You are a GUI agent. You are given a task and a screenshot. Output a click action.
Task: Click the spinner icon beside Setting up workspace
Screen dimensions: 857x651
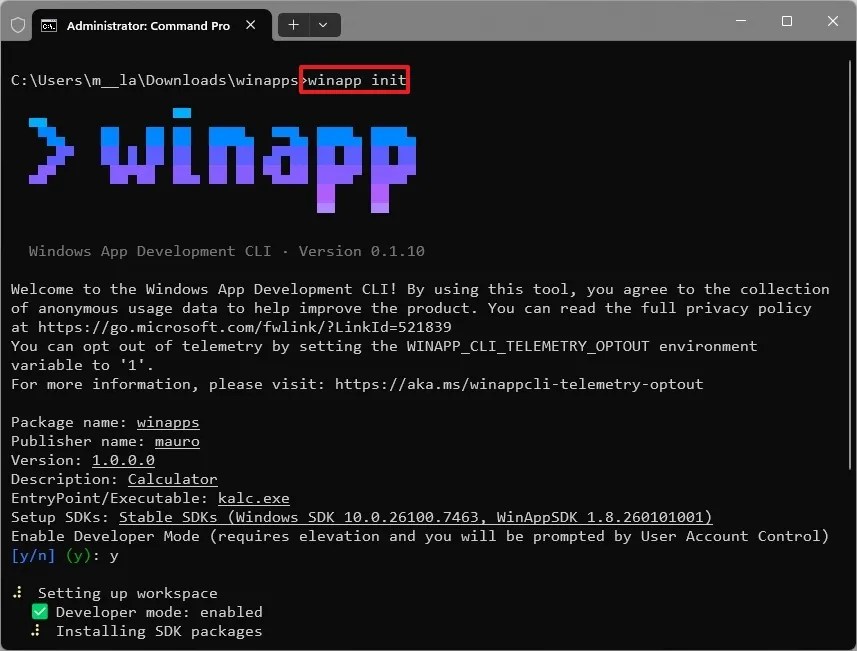point(16,593)
